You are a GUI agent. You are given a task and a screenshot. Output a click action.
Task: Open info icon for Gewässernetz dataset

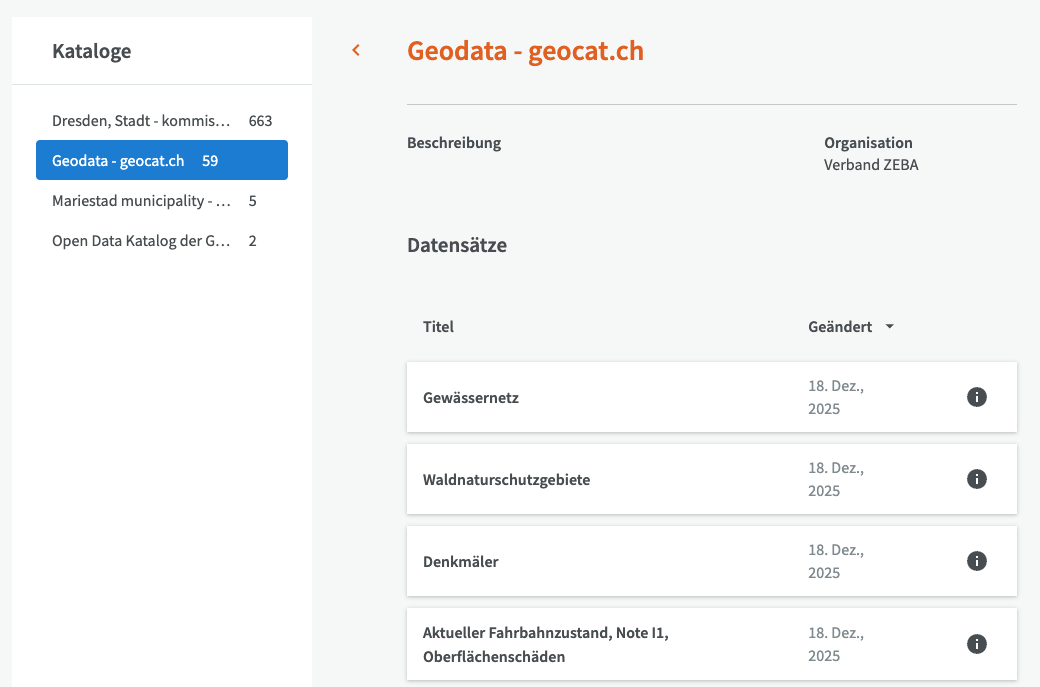[x=977, y=397]
